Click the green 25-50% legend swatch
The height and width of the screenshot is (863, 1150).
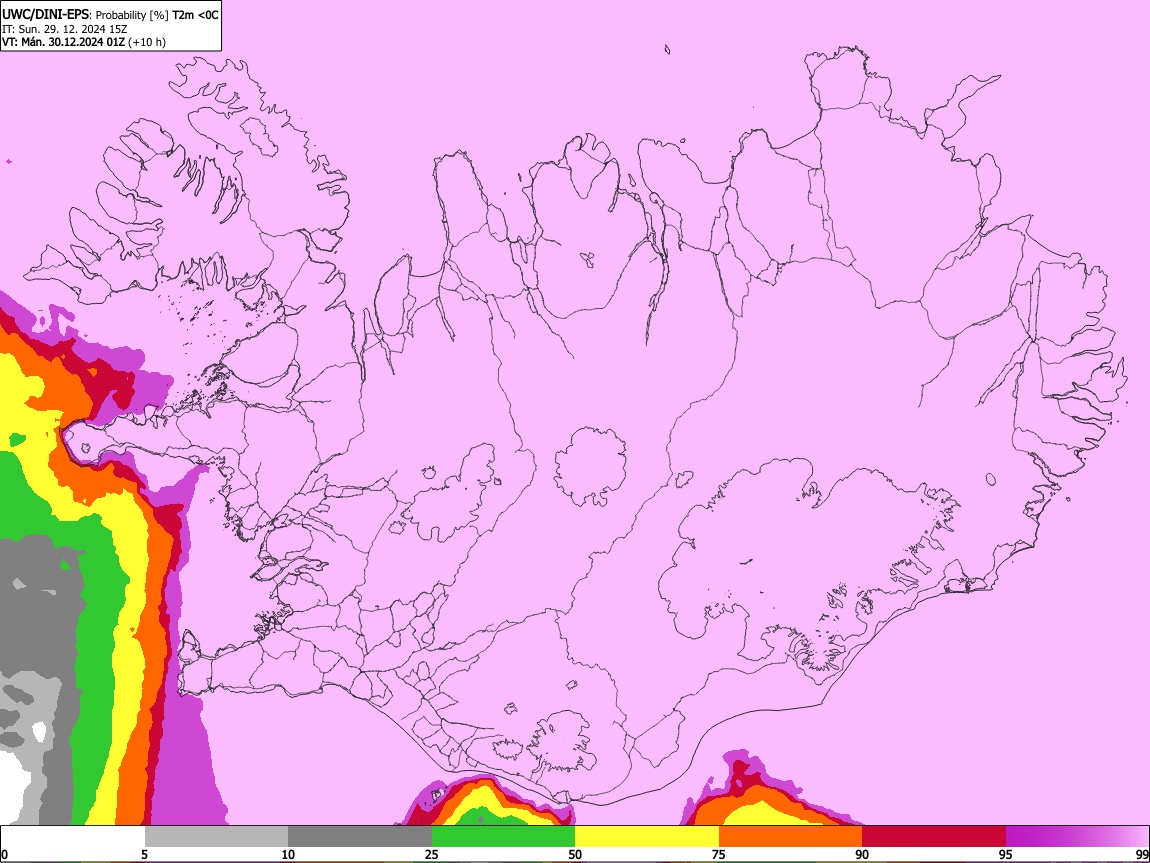pos(503,837)
